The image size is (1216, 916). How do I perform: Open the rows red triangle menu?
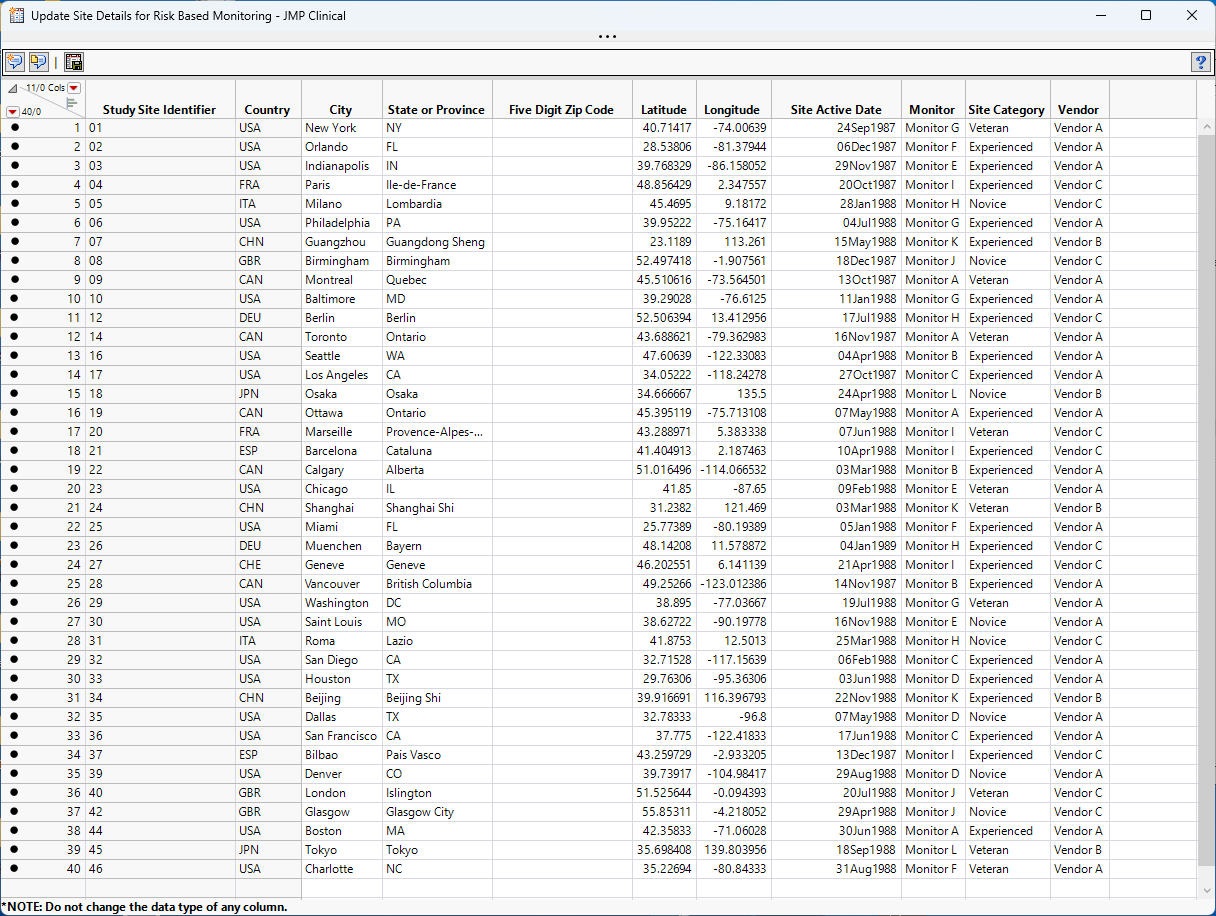(x=12, y=111)
